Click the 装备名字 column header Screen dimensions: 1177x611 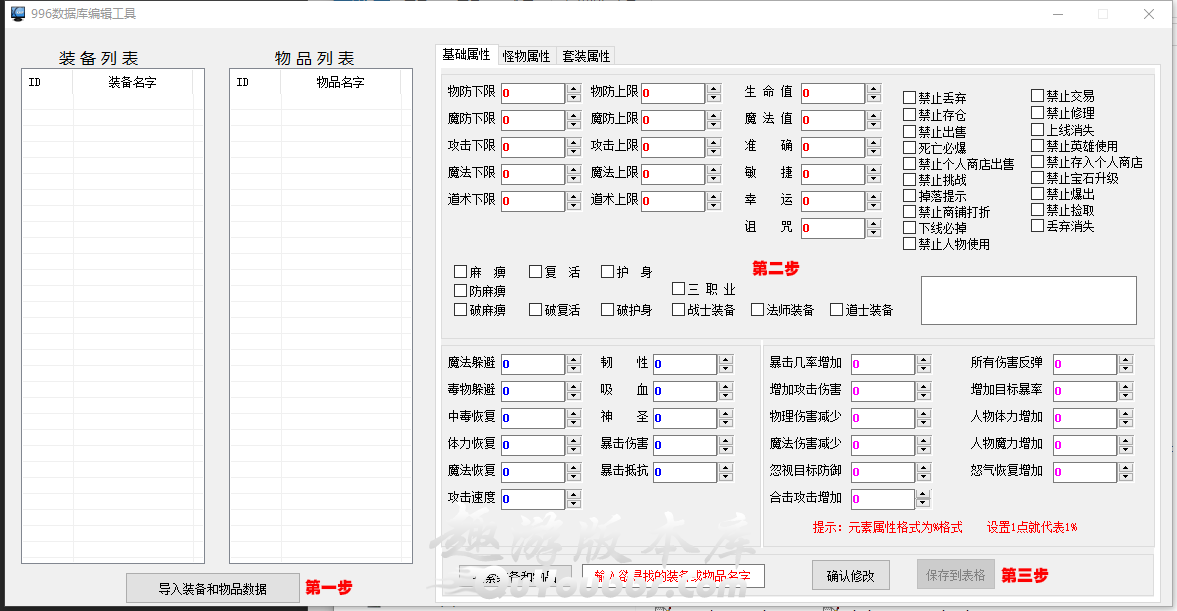[x=132, y=82]
